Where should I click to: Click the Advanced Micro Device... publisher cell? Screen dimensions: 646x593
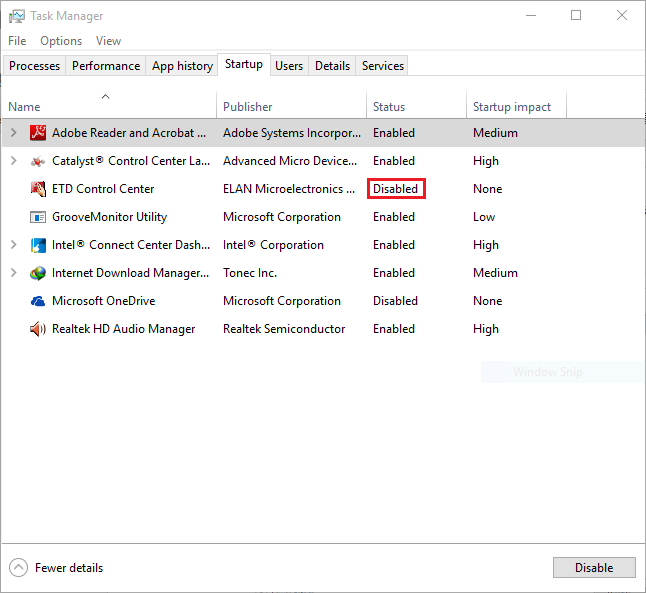pos(290,161)
